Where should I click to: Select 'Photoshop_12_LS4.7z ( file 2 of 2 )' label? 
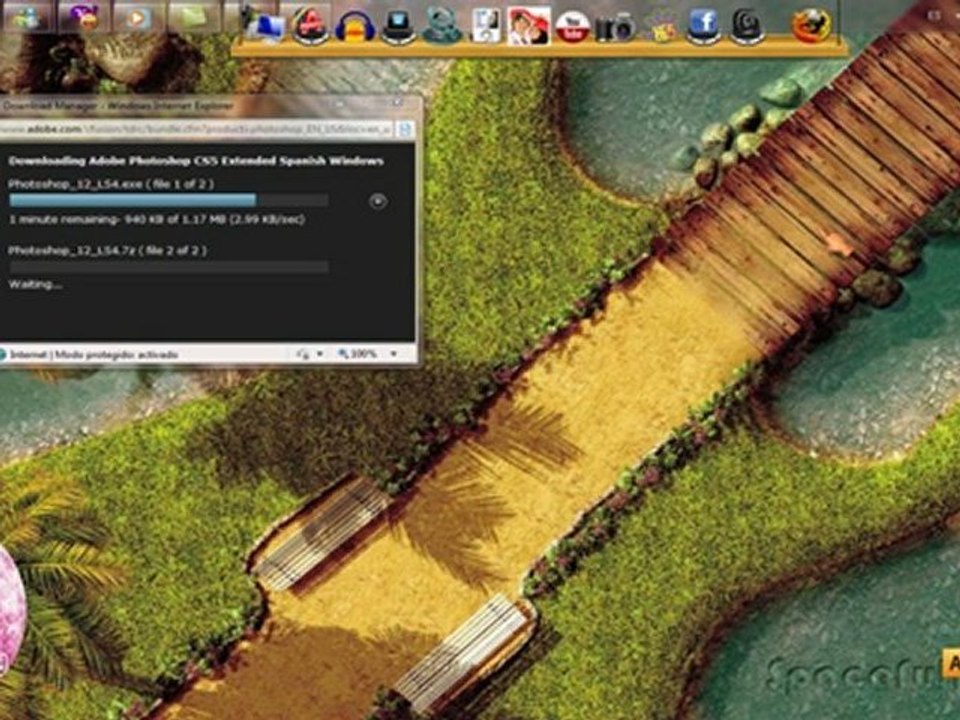pyautogui.click(x=107, y=250)
